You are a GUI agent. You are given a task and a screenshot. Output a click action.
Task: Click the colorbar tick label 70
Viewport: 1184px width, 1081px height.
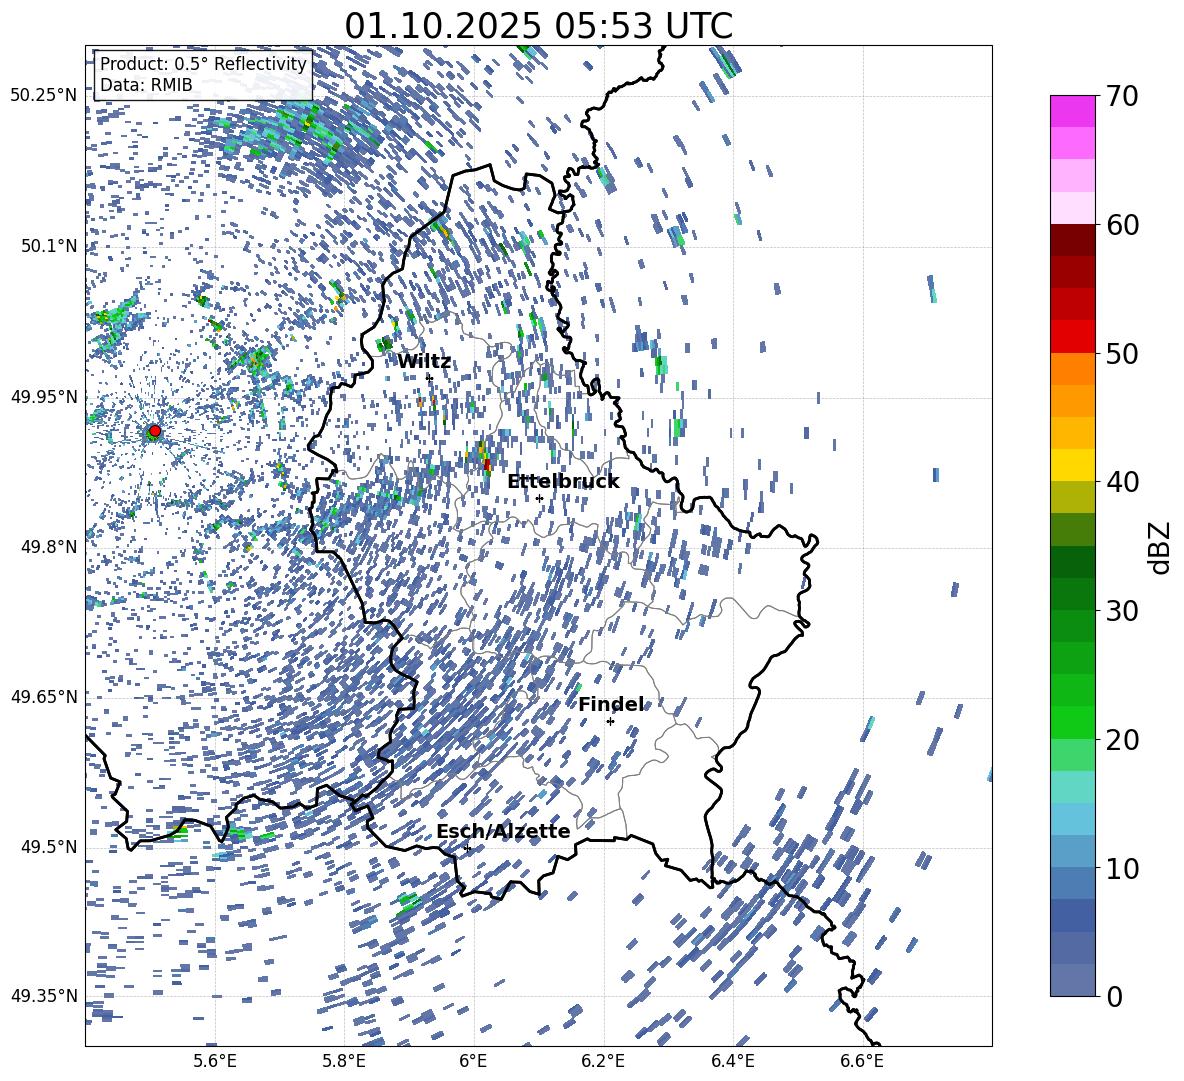click(x=1122, y=97)
